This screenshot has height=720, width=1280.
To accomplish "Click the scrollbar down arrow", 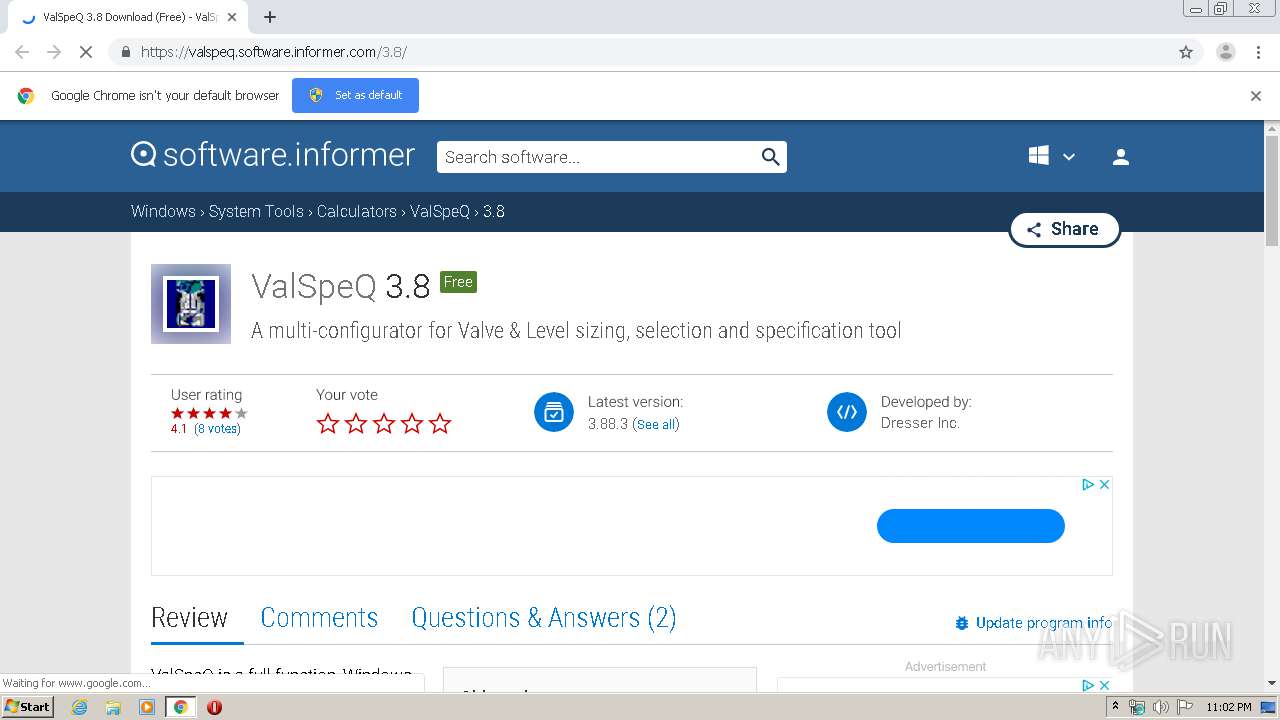I will (1272, 684).
